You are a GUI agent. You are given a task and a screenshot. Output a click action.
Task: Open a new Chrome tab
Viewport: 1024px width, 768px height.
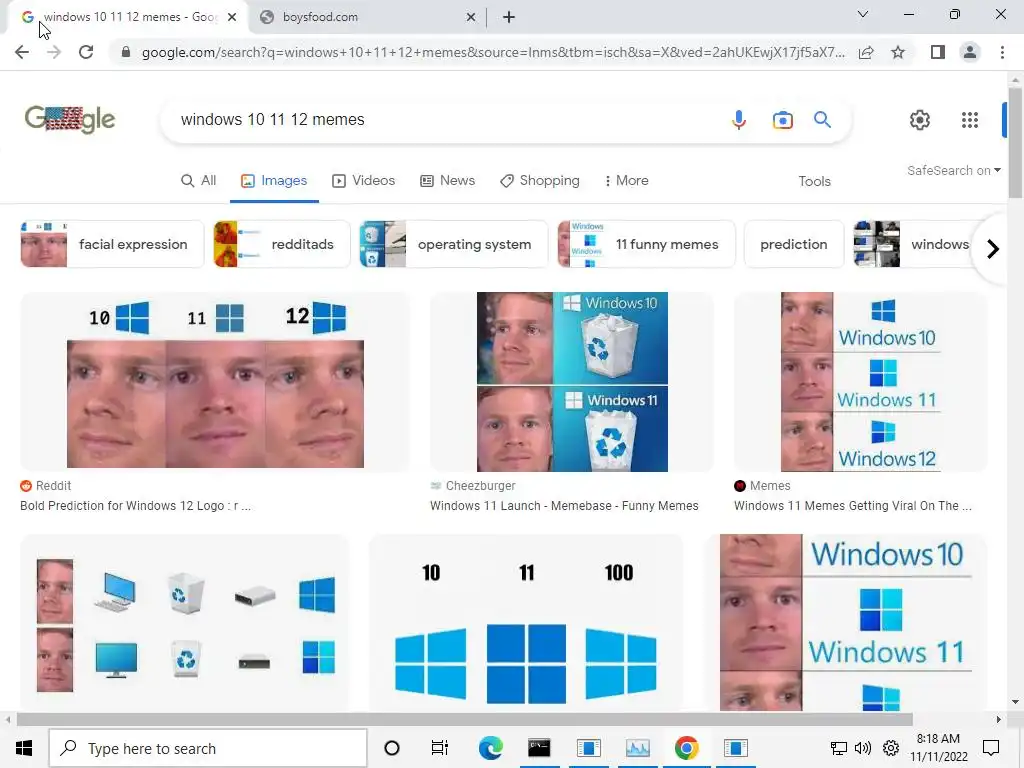[509, 18]
